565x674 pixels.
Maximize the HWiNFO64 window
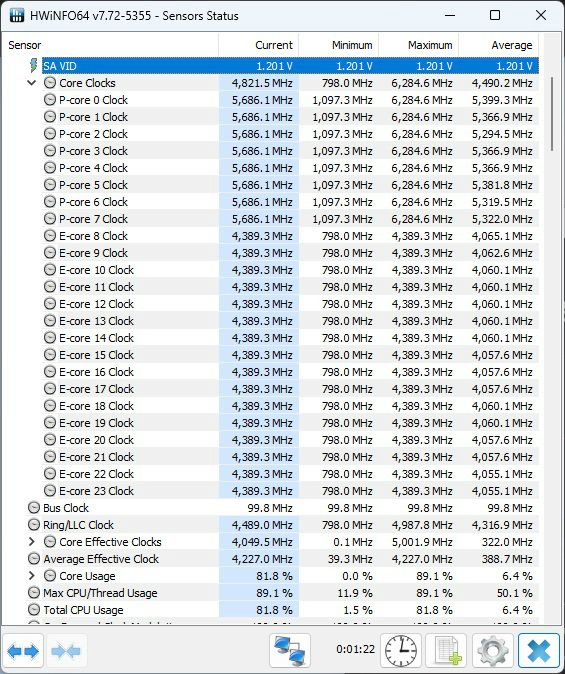click(x=495, y=15)
